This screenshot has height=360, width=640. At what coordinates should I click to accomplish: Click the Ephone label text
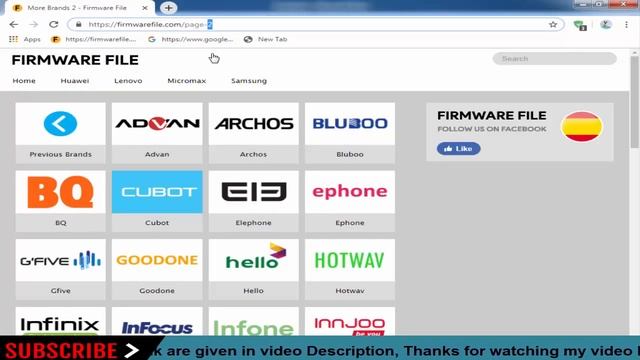(x=350, y=222)
